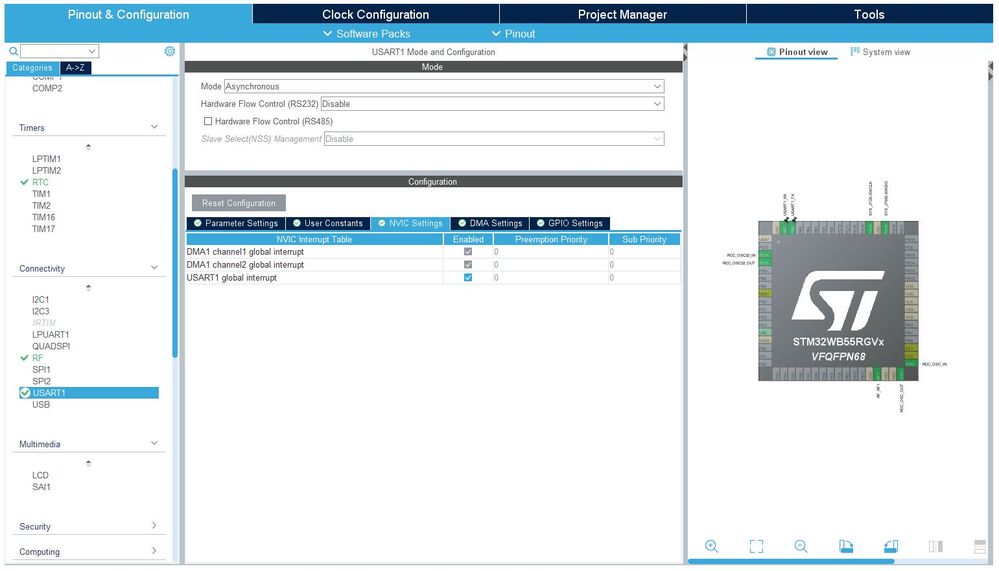Open the Tools tab
This screenshot has height=571, width=999.
point(869,14)
